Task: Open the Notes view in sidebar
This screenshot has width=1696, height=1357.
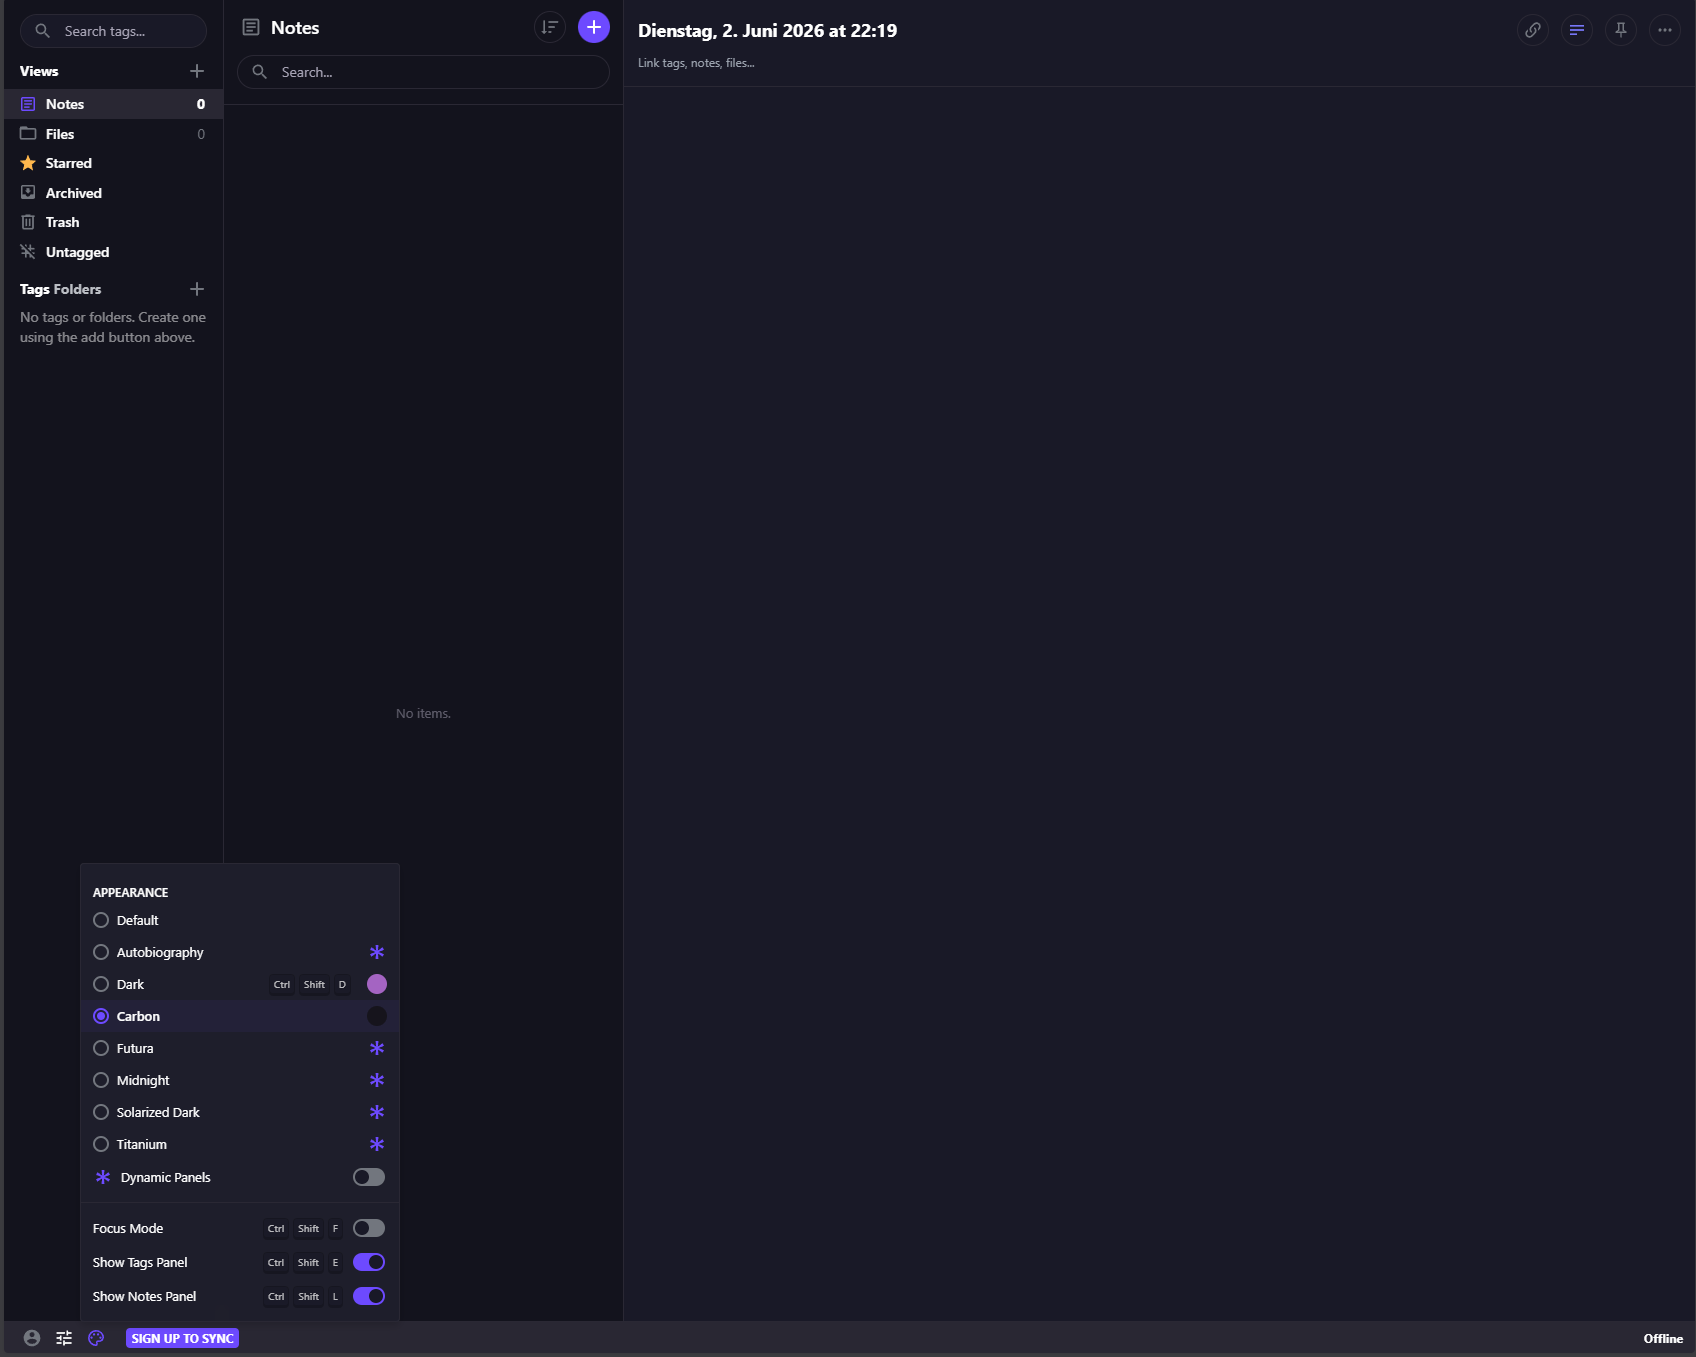Action: [113, 104]
